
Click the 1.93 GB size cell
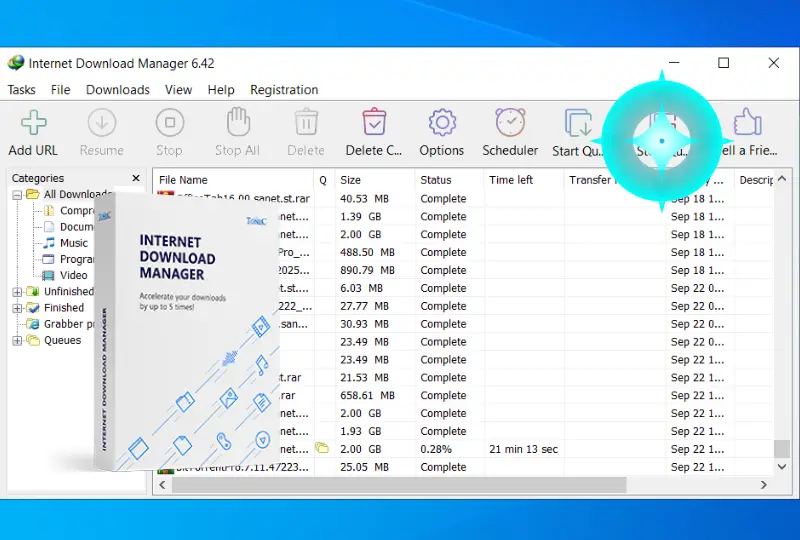click(361, 431)
